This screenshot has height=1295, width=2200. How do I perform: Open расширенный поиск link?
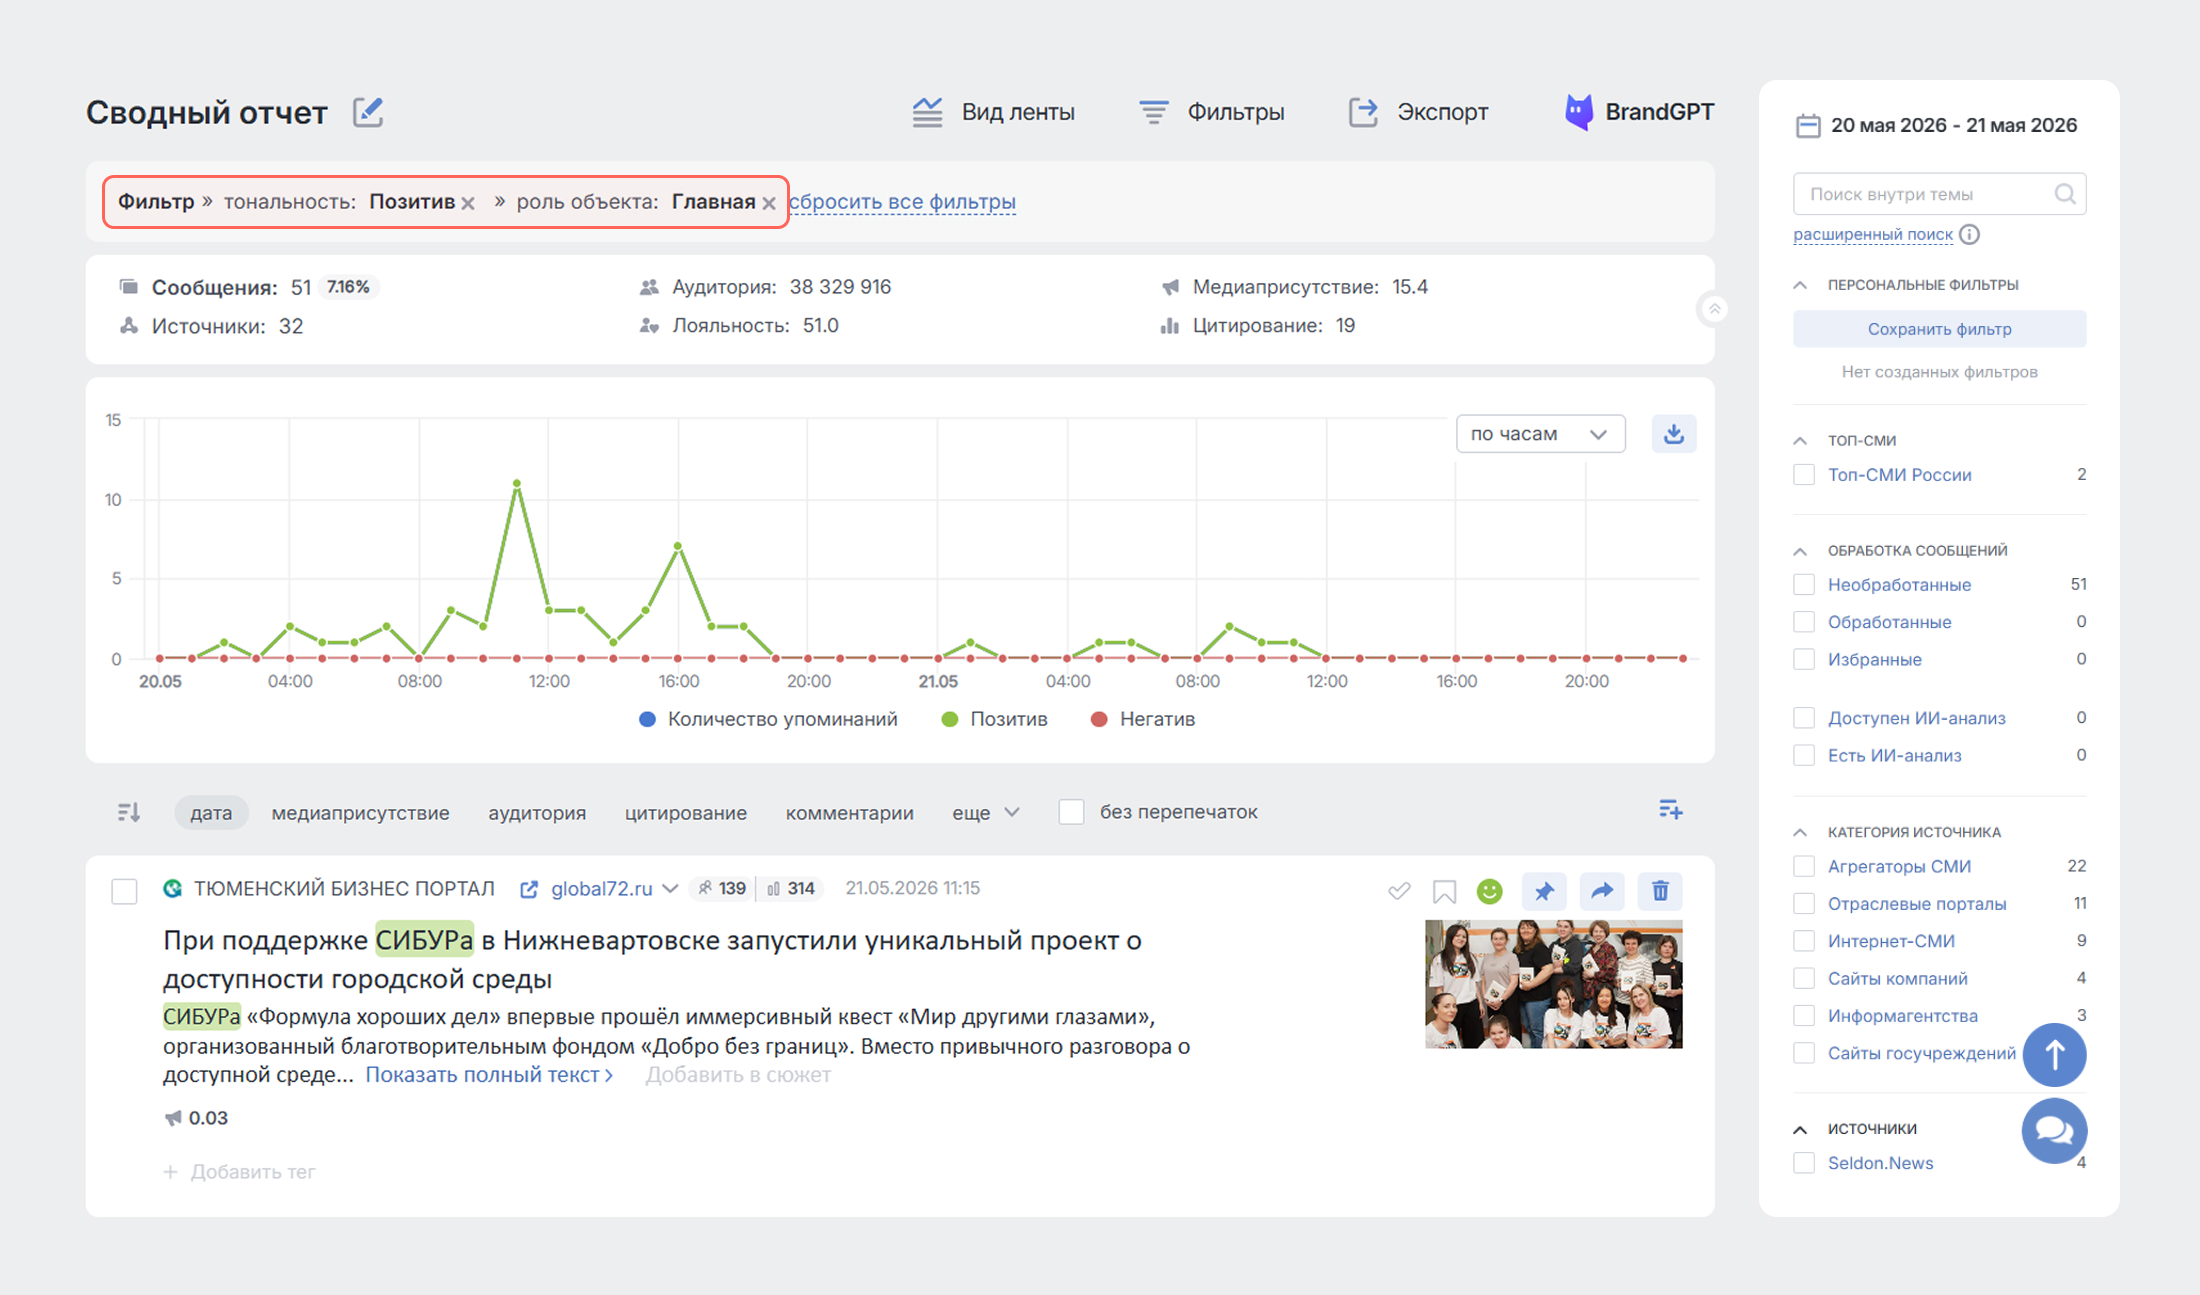pyautogui.click(x=1873, y=234)
